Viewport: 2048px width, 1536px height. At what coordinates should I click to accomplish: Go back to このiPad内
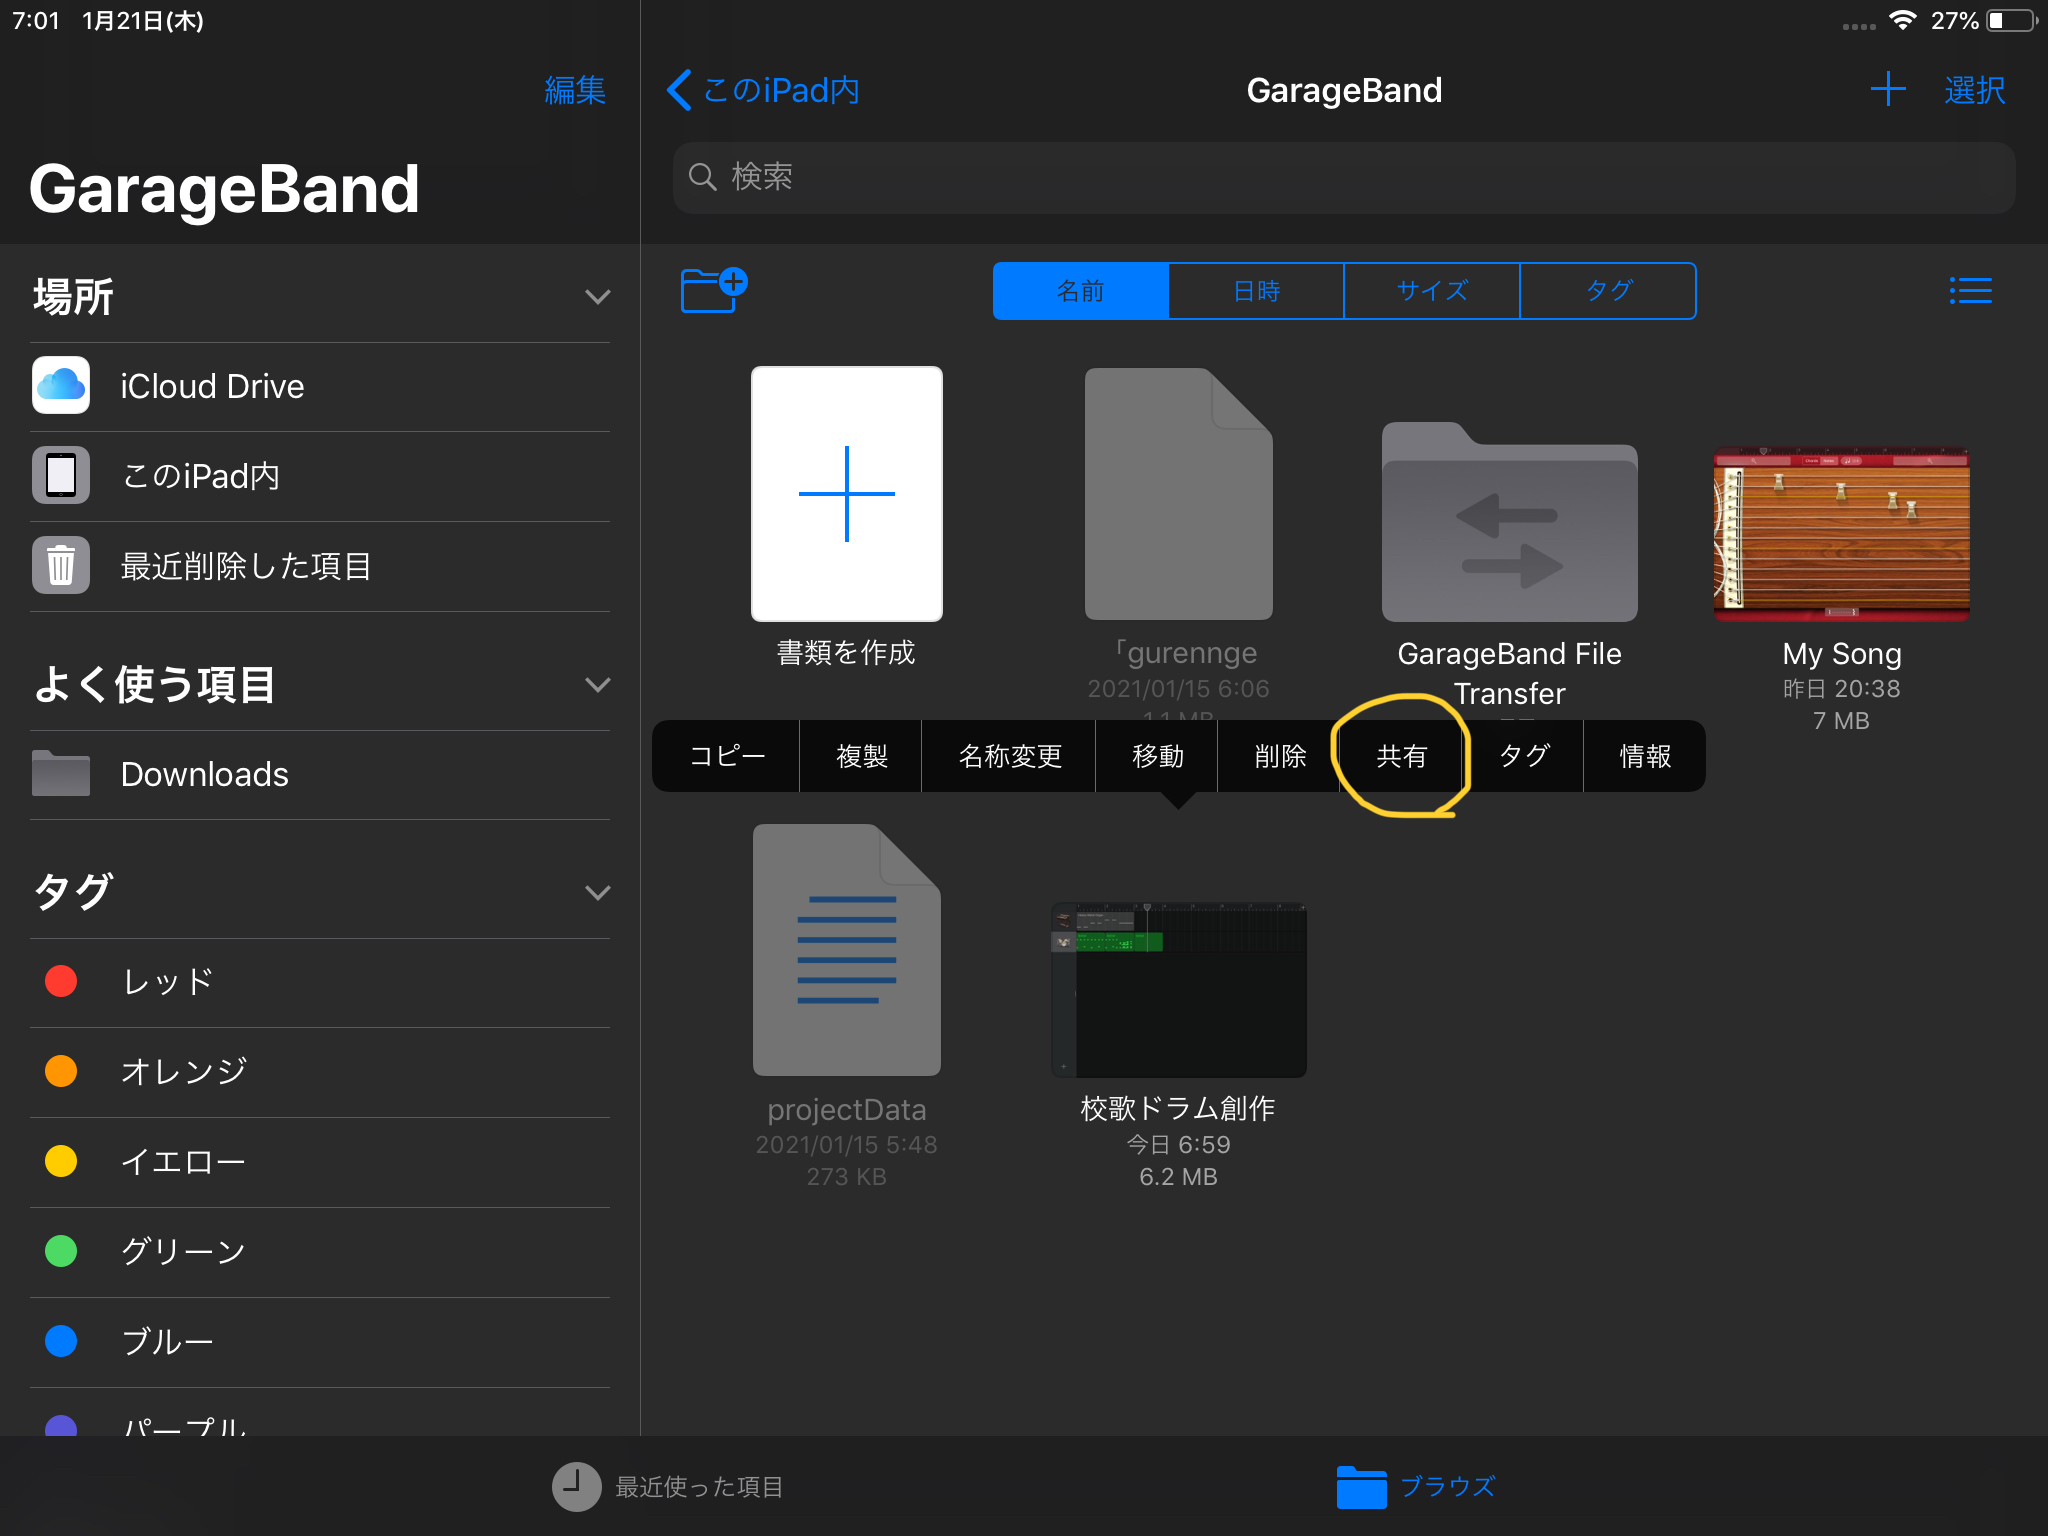point(763,90)
